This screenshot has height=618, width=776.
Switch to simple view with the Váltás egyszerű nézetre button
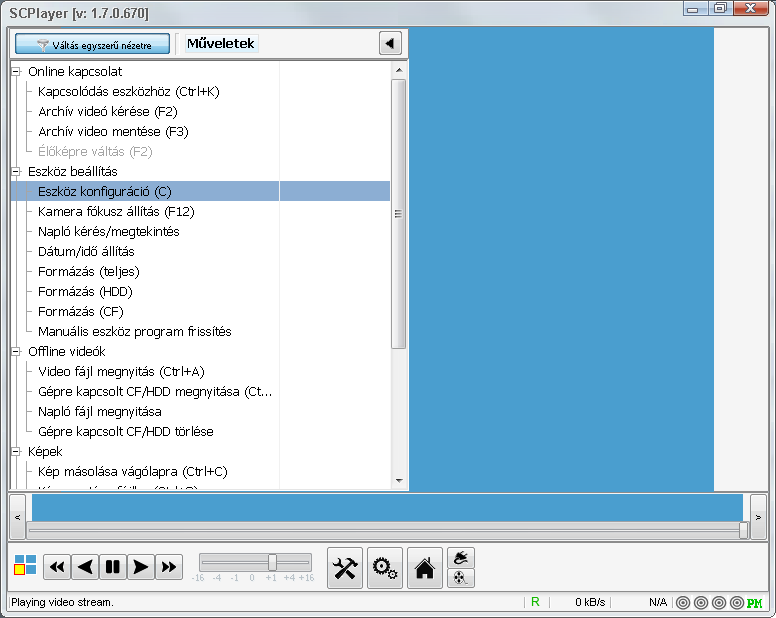[x=93, y=44]
